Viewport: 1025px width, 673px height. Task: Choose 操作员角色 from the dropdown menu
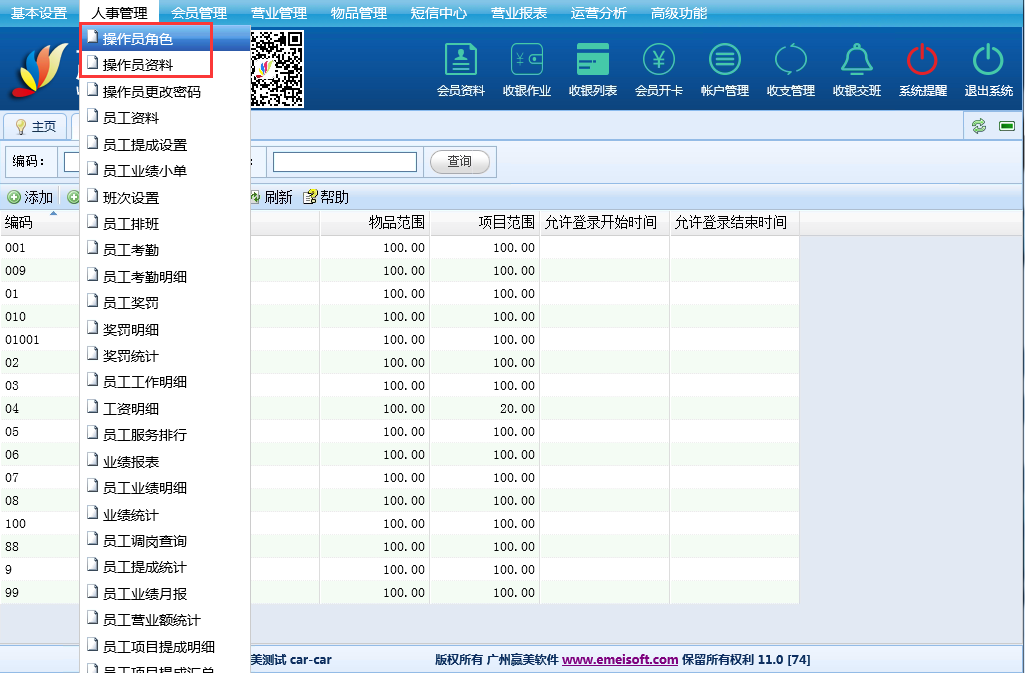click(138, 39)
